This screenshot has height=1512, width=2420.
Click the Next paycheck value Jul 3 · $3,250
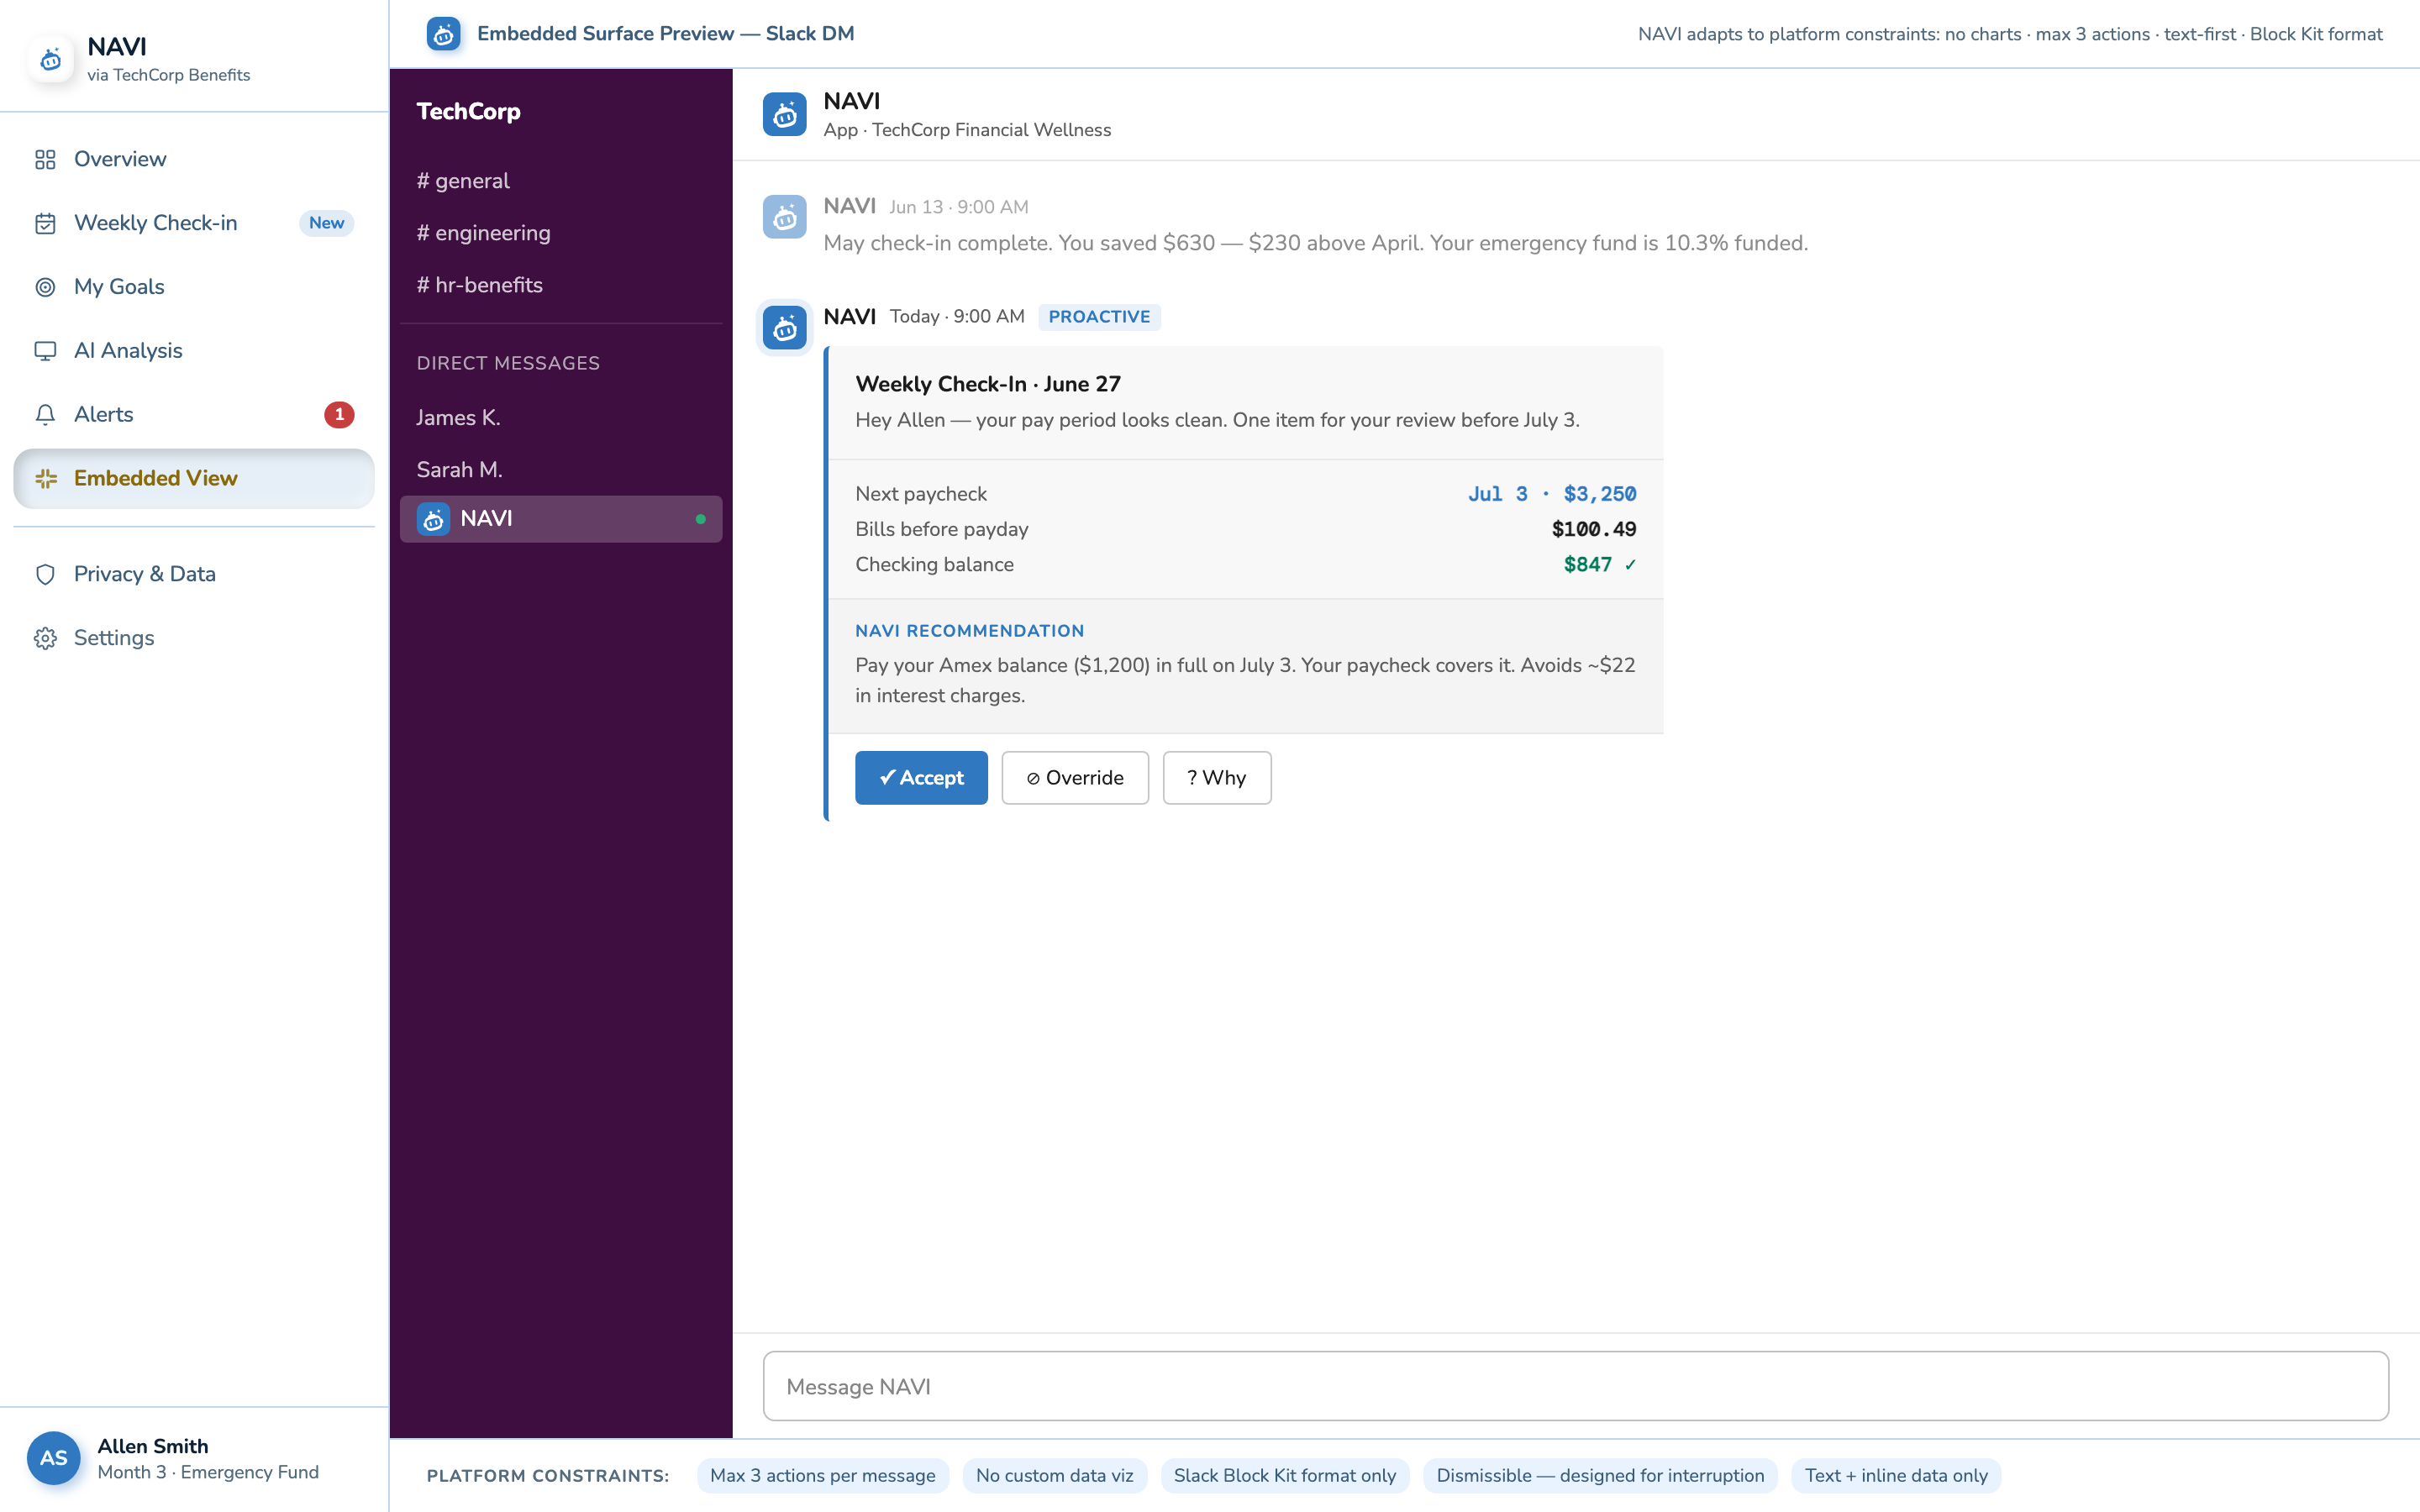[x=1552, y=494]
